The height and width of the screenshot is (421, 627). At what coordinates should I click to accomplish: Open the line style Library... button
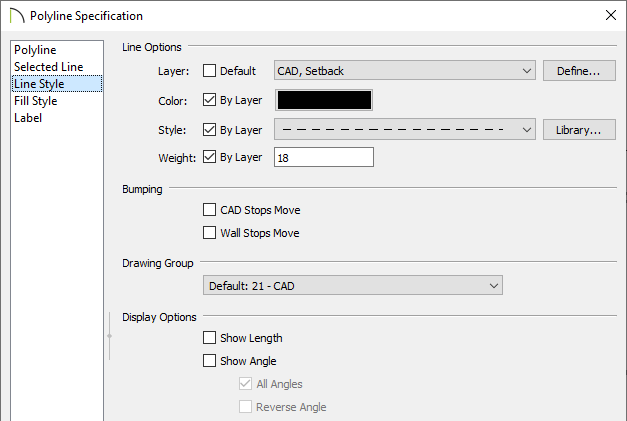point(579,130)
